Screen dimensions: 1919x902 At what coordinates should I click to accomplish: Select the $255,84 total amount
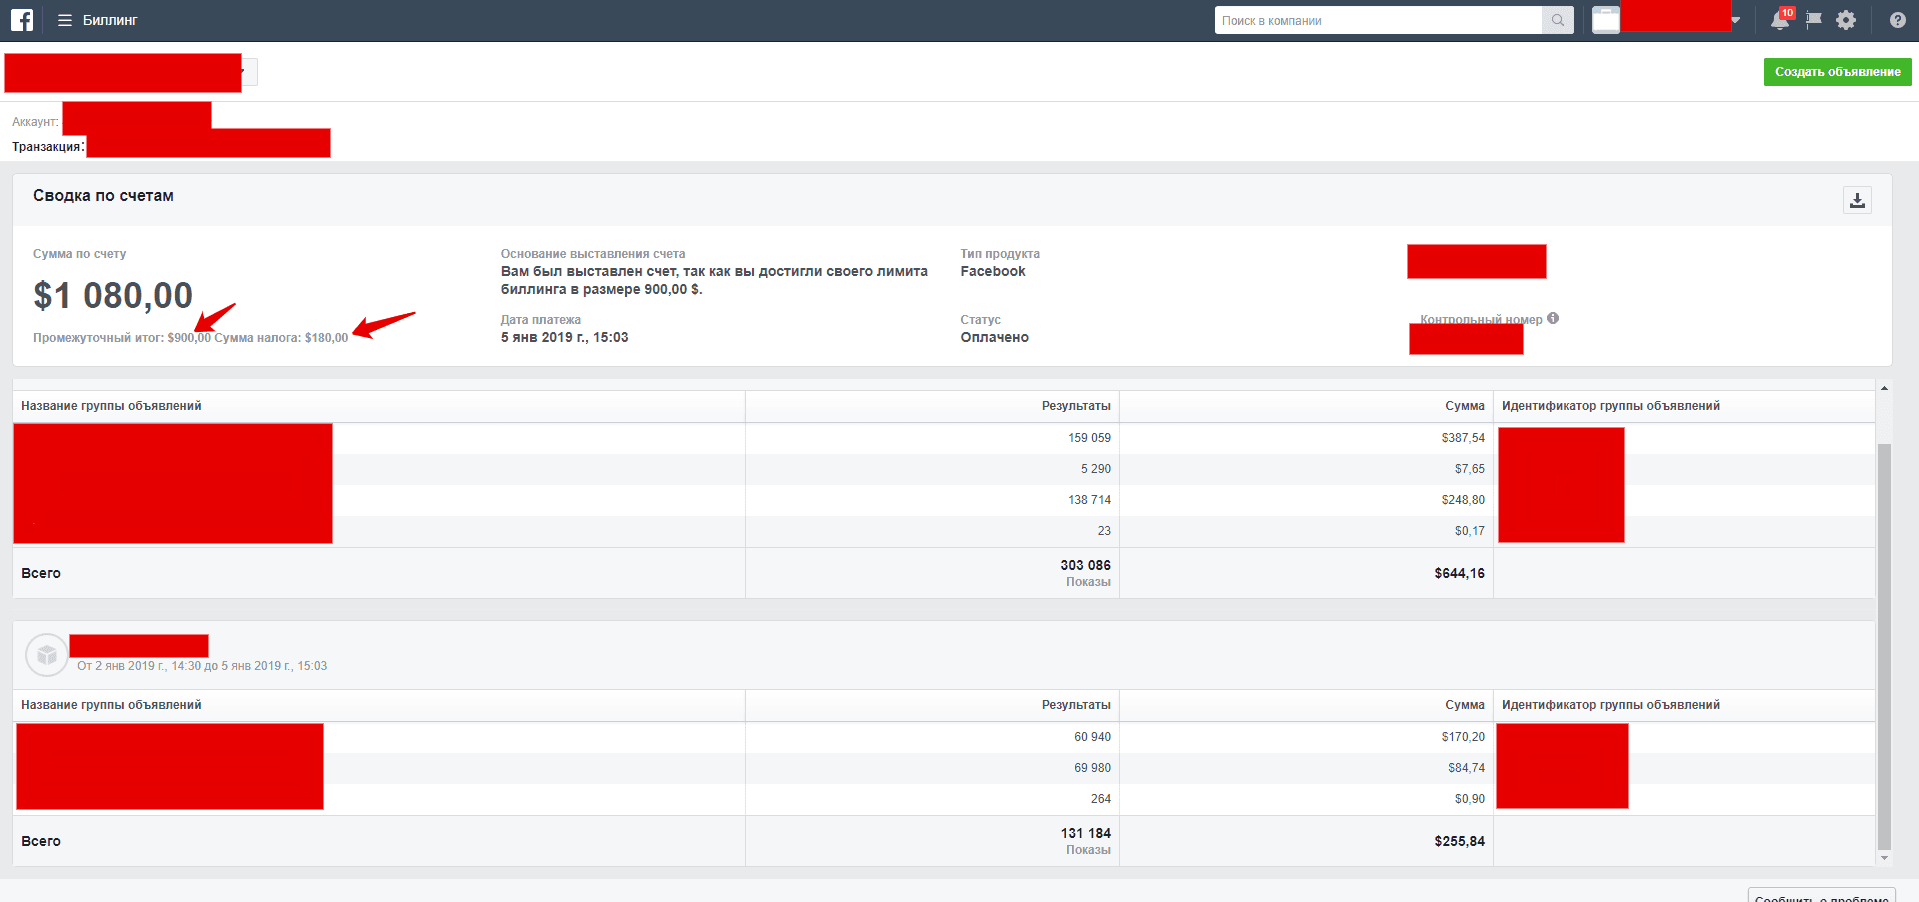pos(1459,841)
